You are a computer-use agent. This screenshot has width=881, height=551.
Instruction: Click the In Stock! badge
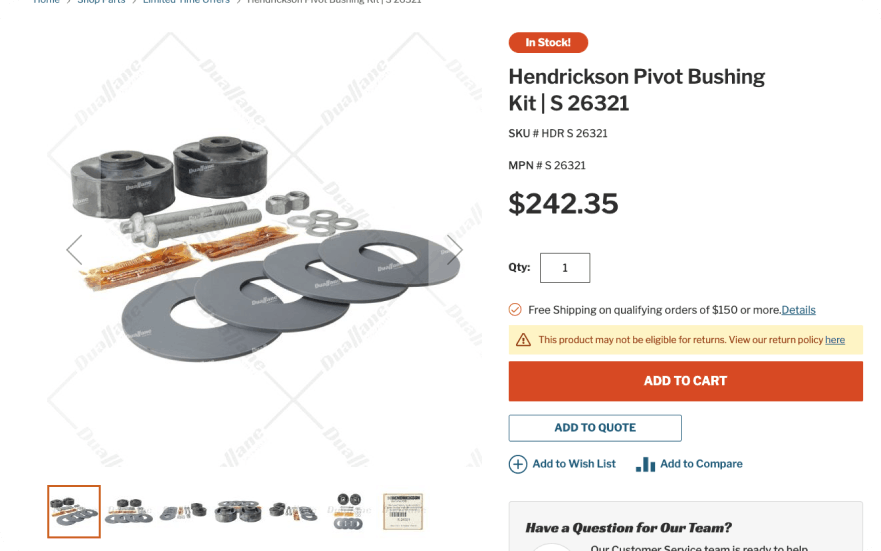(x=548, y=43)
